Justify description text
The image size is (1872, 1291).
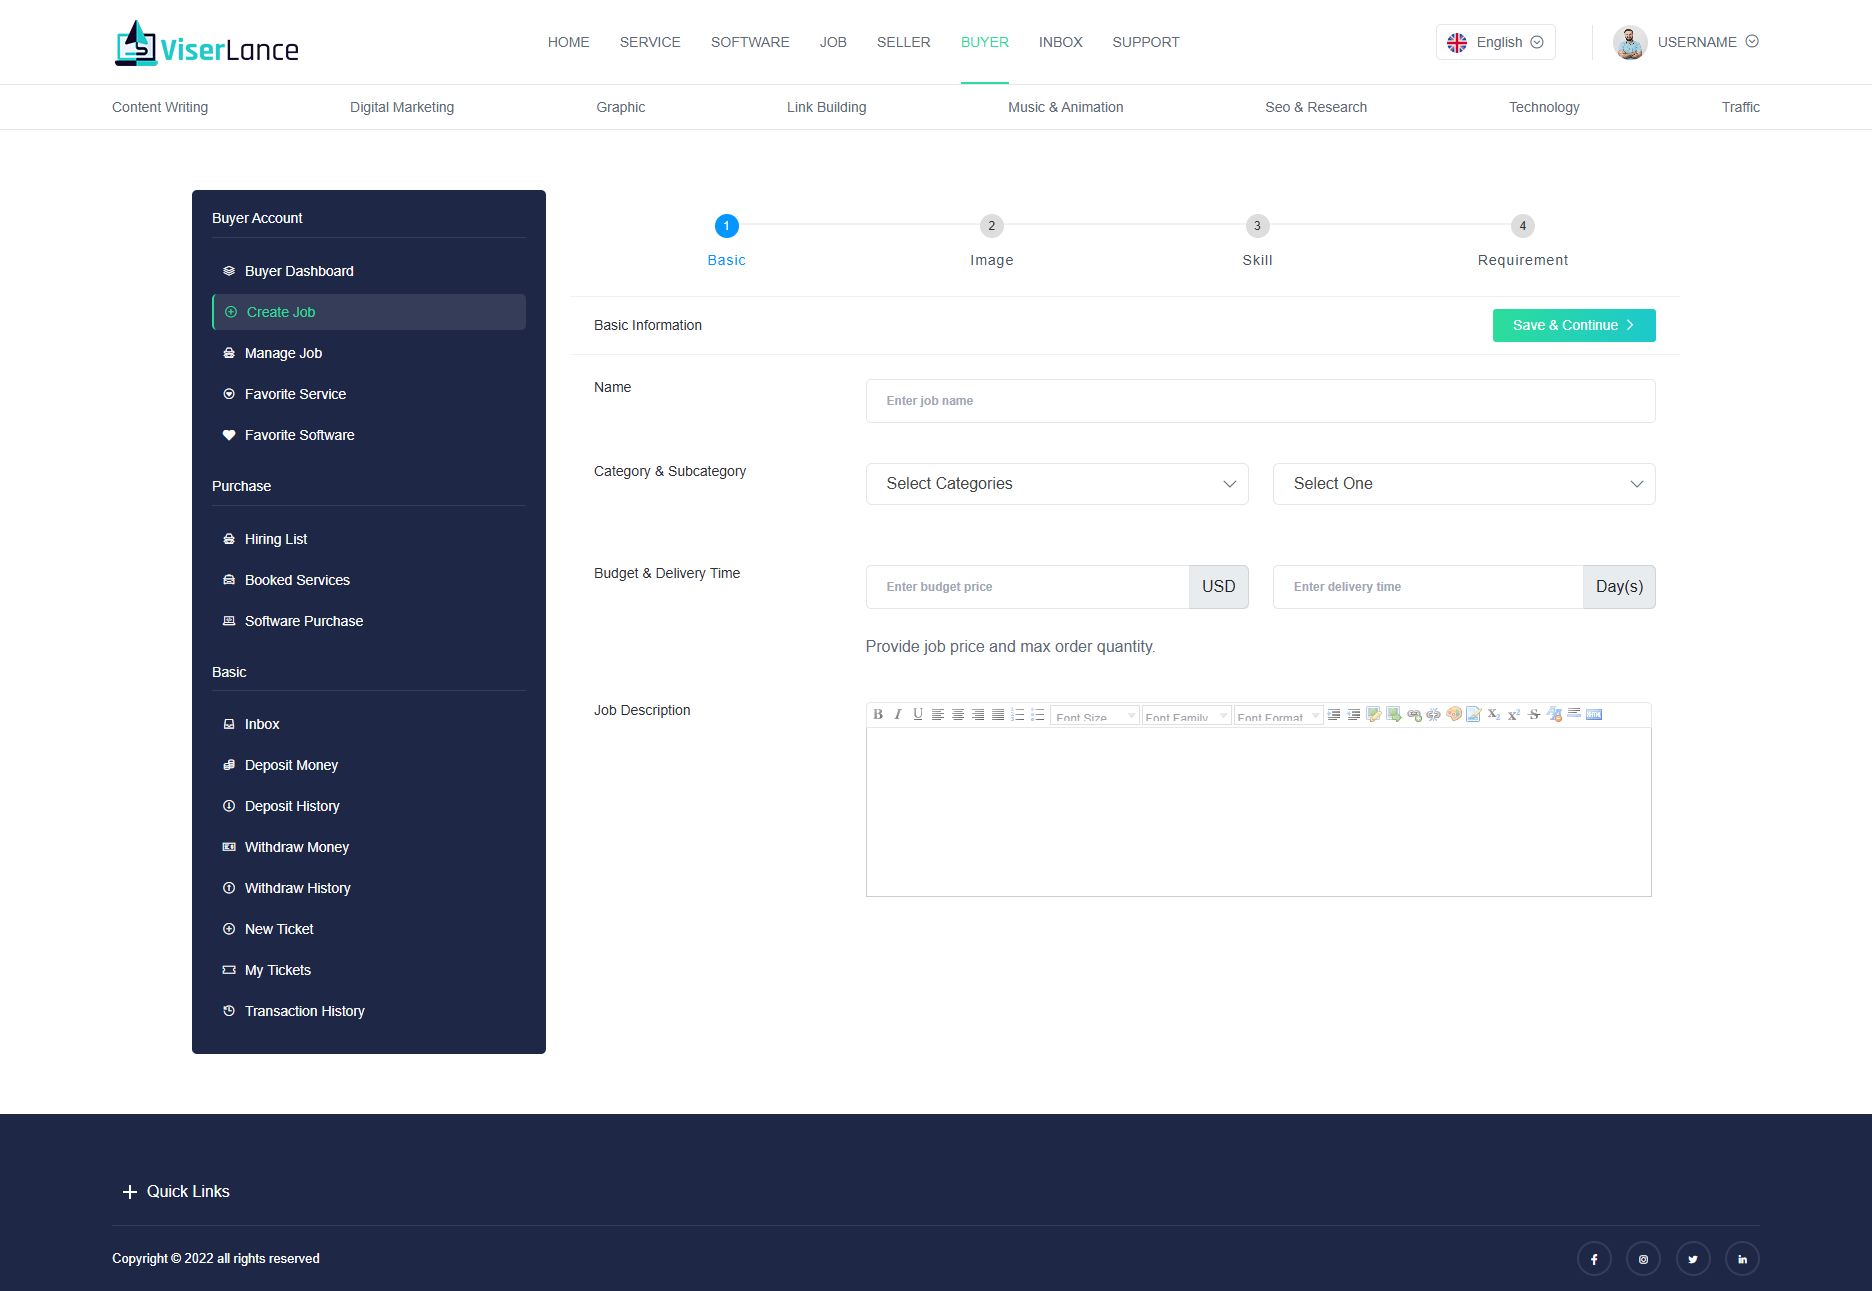coord(998,714)
